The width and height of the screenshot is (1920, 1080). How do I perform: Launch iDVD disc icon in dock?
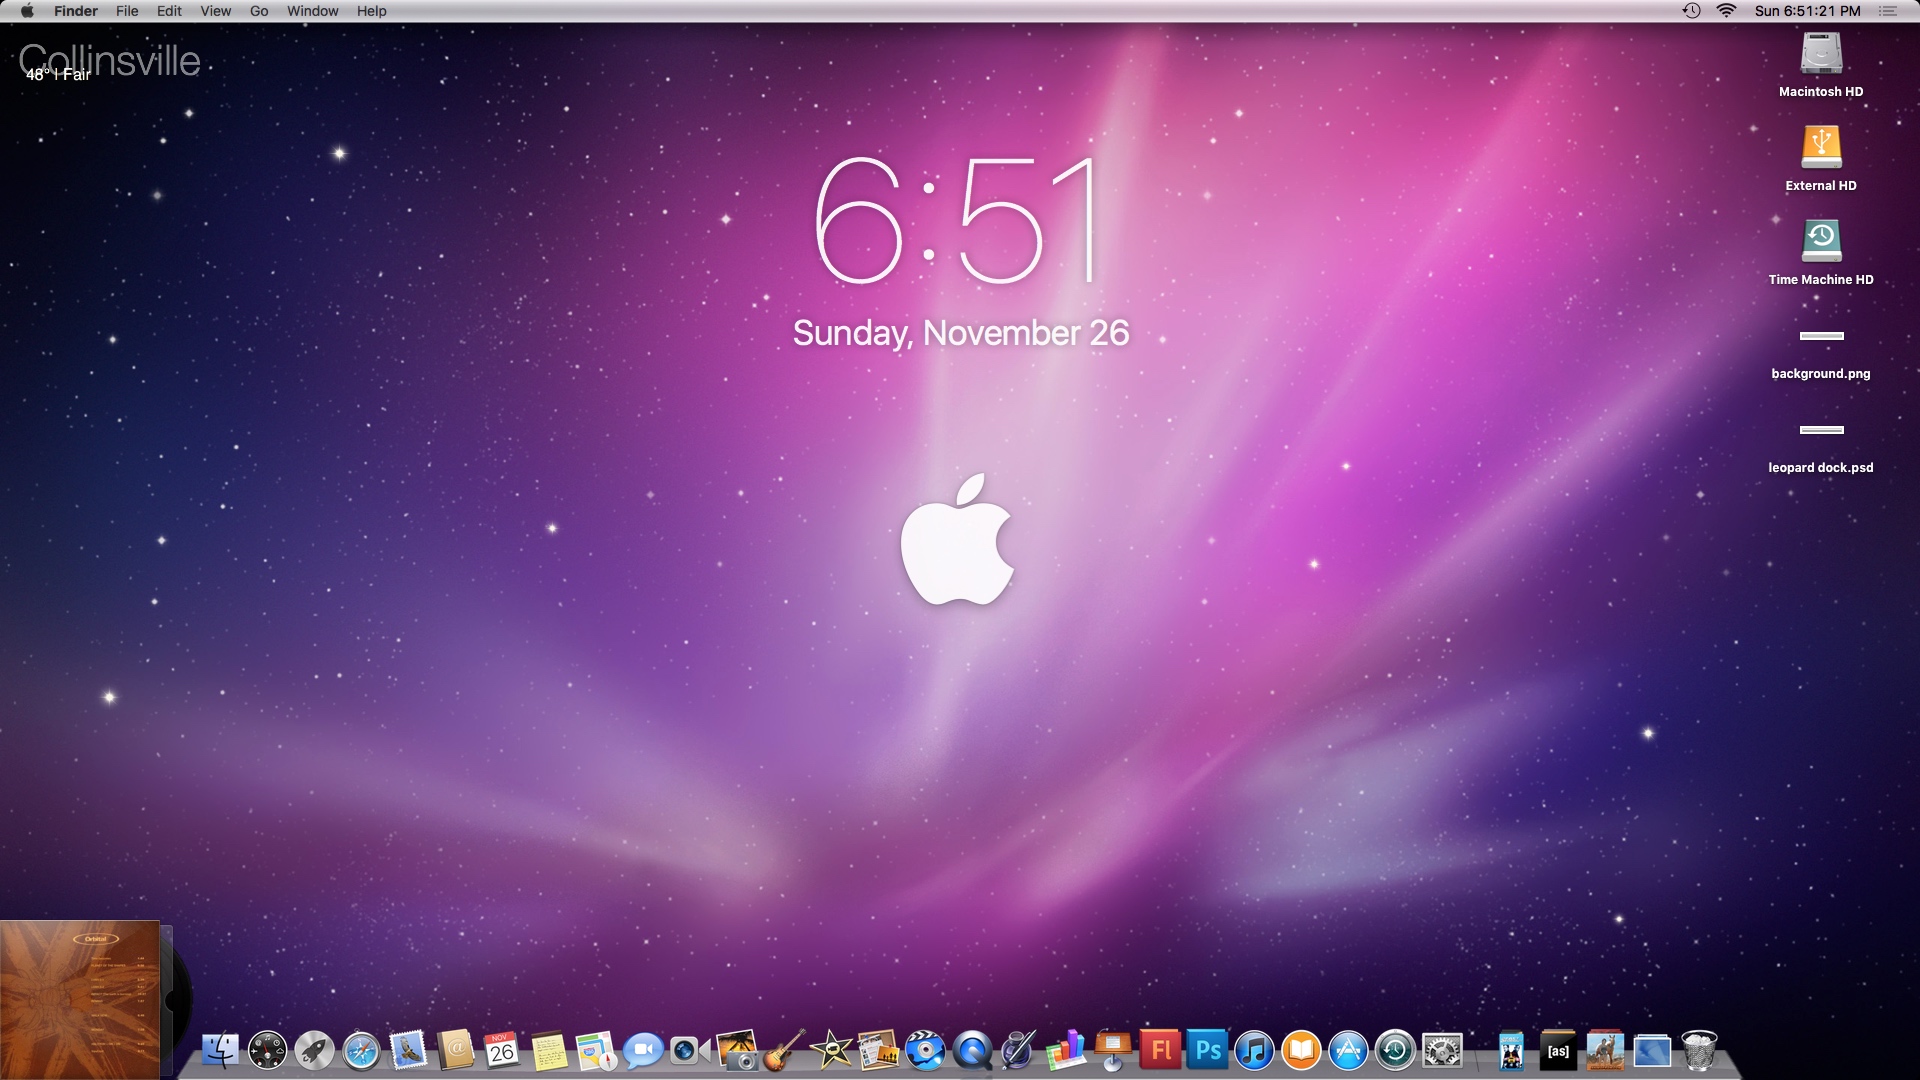point(925,1051)
